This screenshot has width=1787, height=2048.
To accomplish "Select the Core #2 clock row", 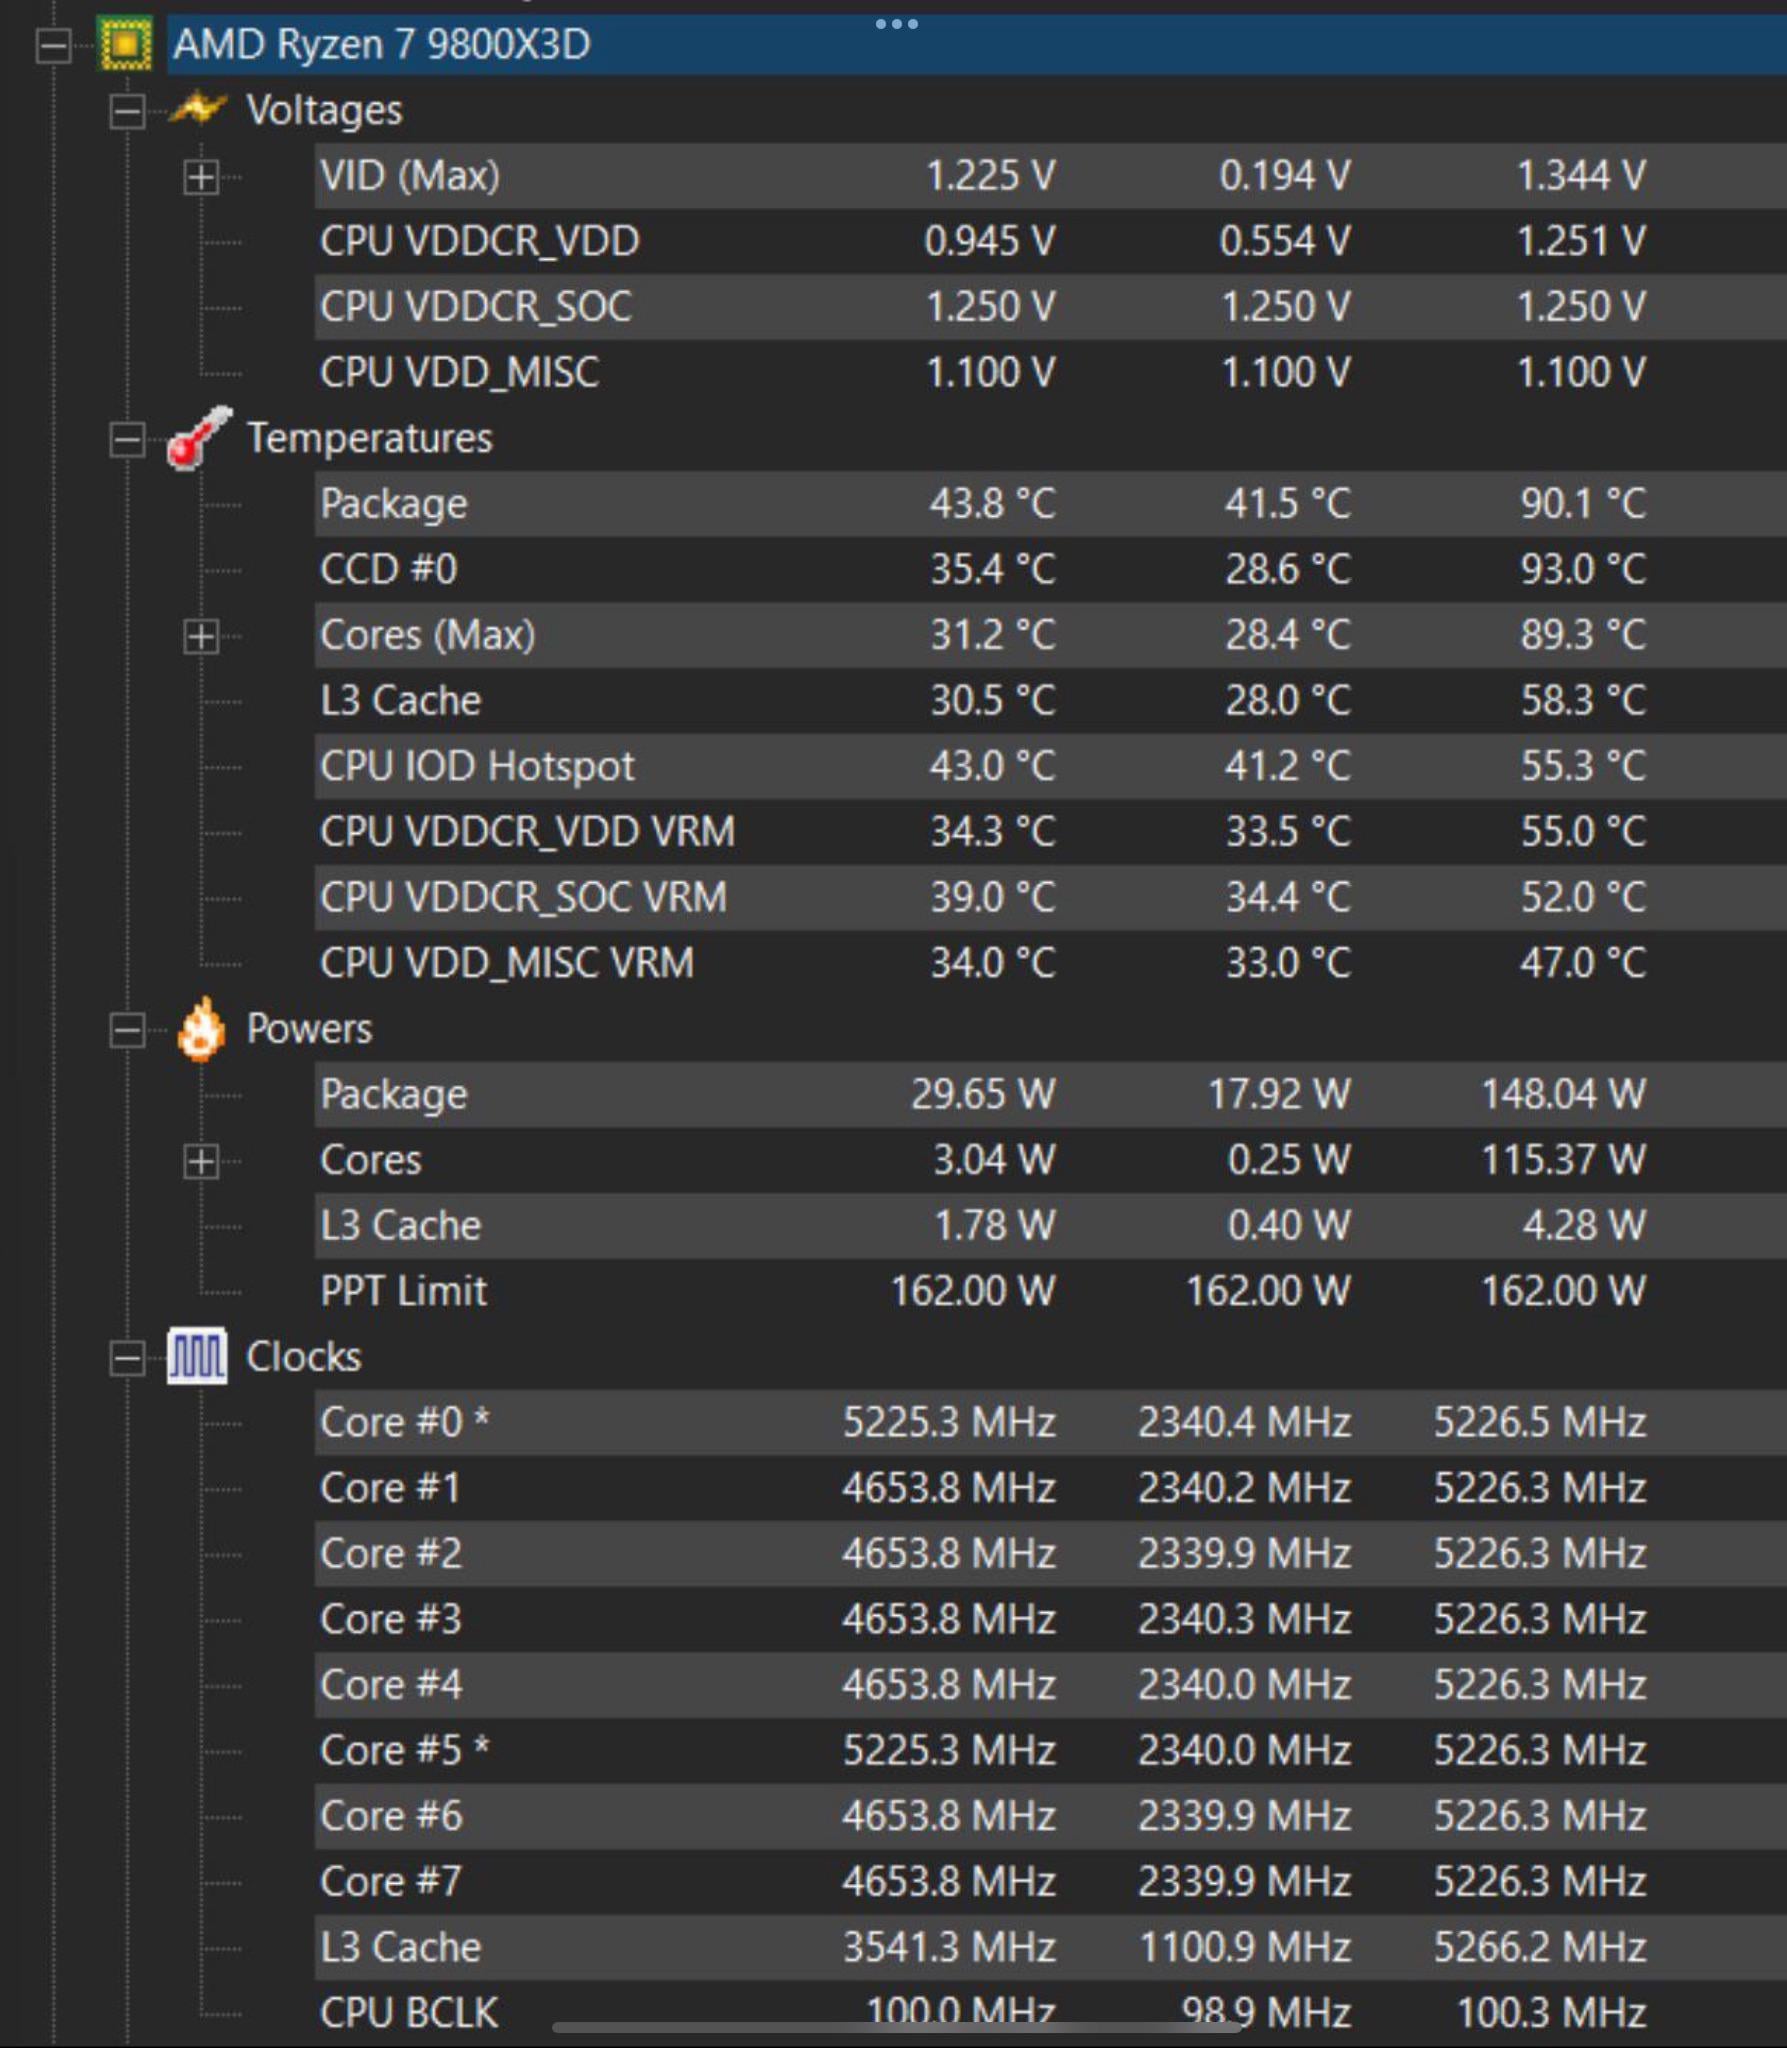I will tap(1050, 1553).
